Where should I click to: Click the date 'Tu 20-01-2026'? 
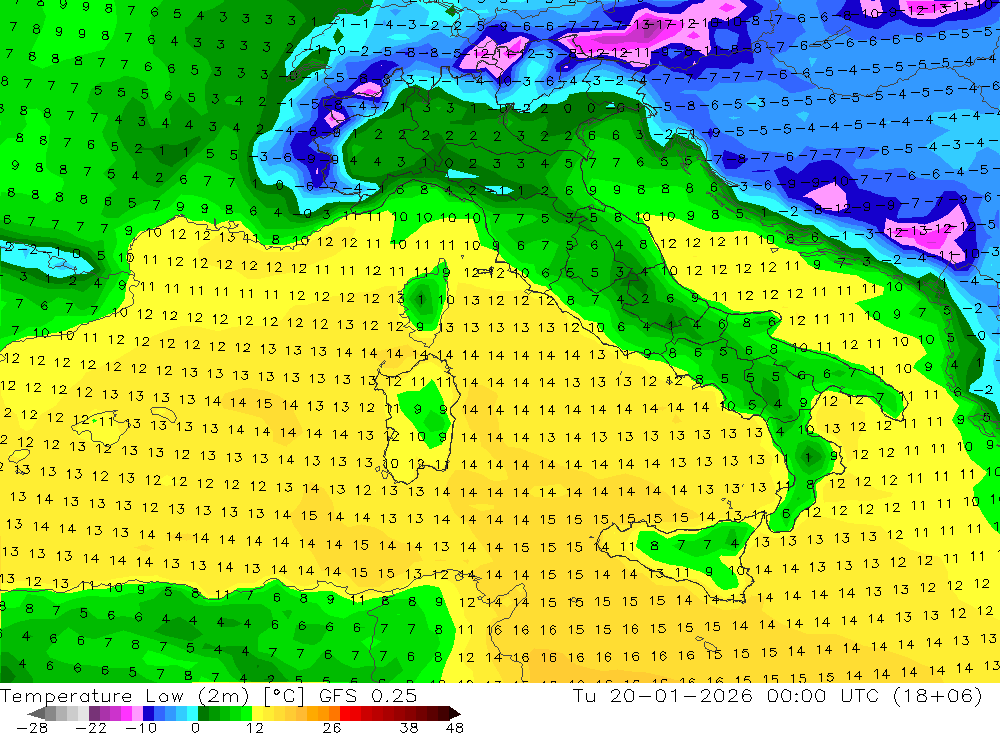[x=663, y=696]
